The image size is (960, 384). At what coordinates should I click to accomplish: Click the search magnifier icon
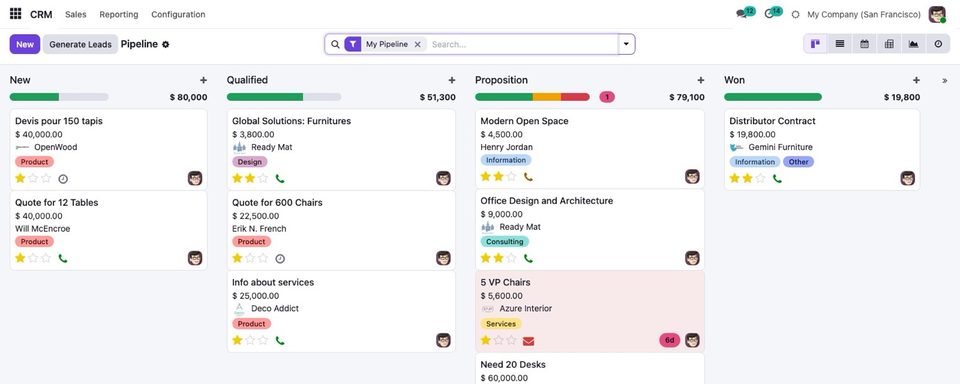click(x=335, y=44)
